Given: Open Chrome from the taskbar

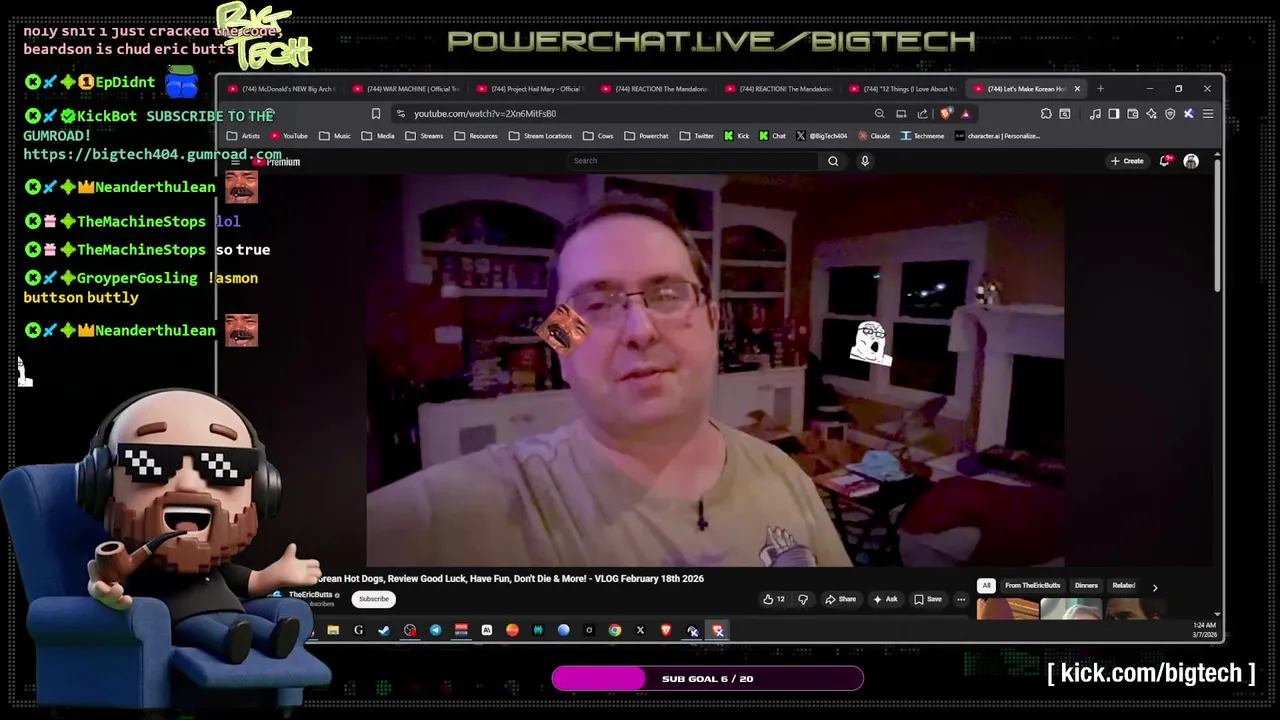Looking at the screenshot, I should click(615, 630).
